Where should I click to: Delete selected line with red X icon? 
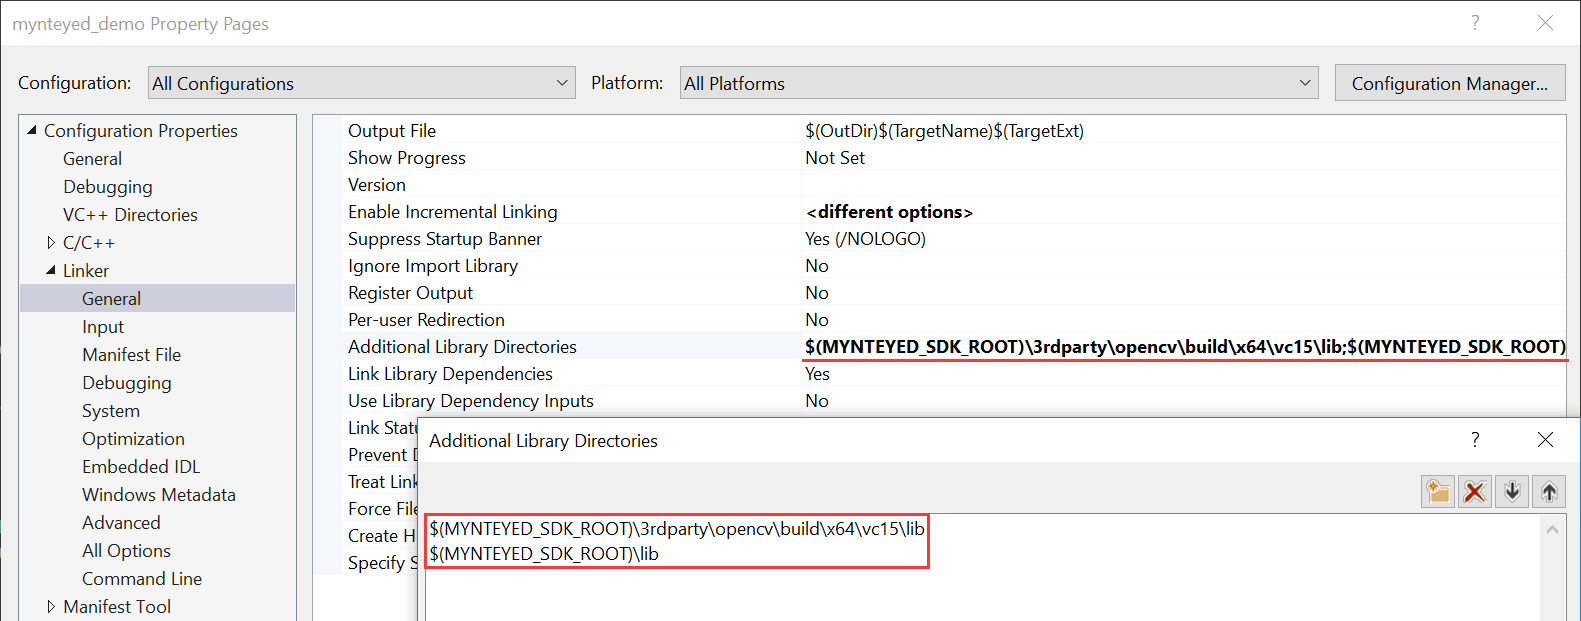(1475, 491)
